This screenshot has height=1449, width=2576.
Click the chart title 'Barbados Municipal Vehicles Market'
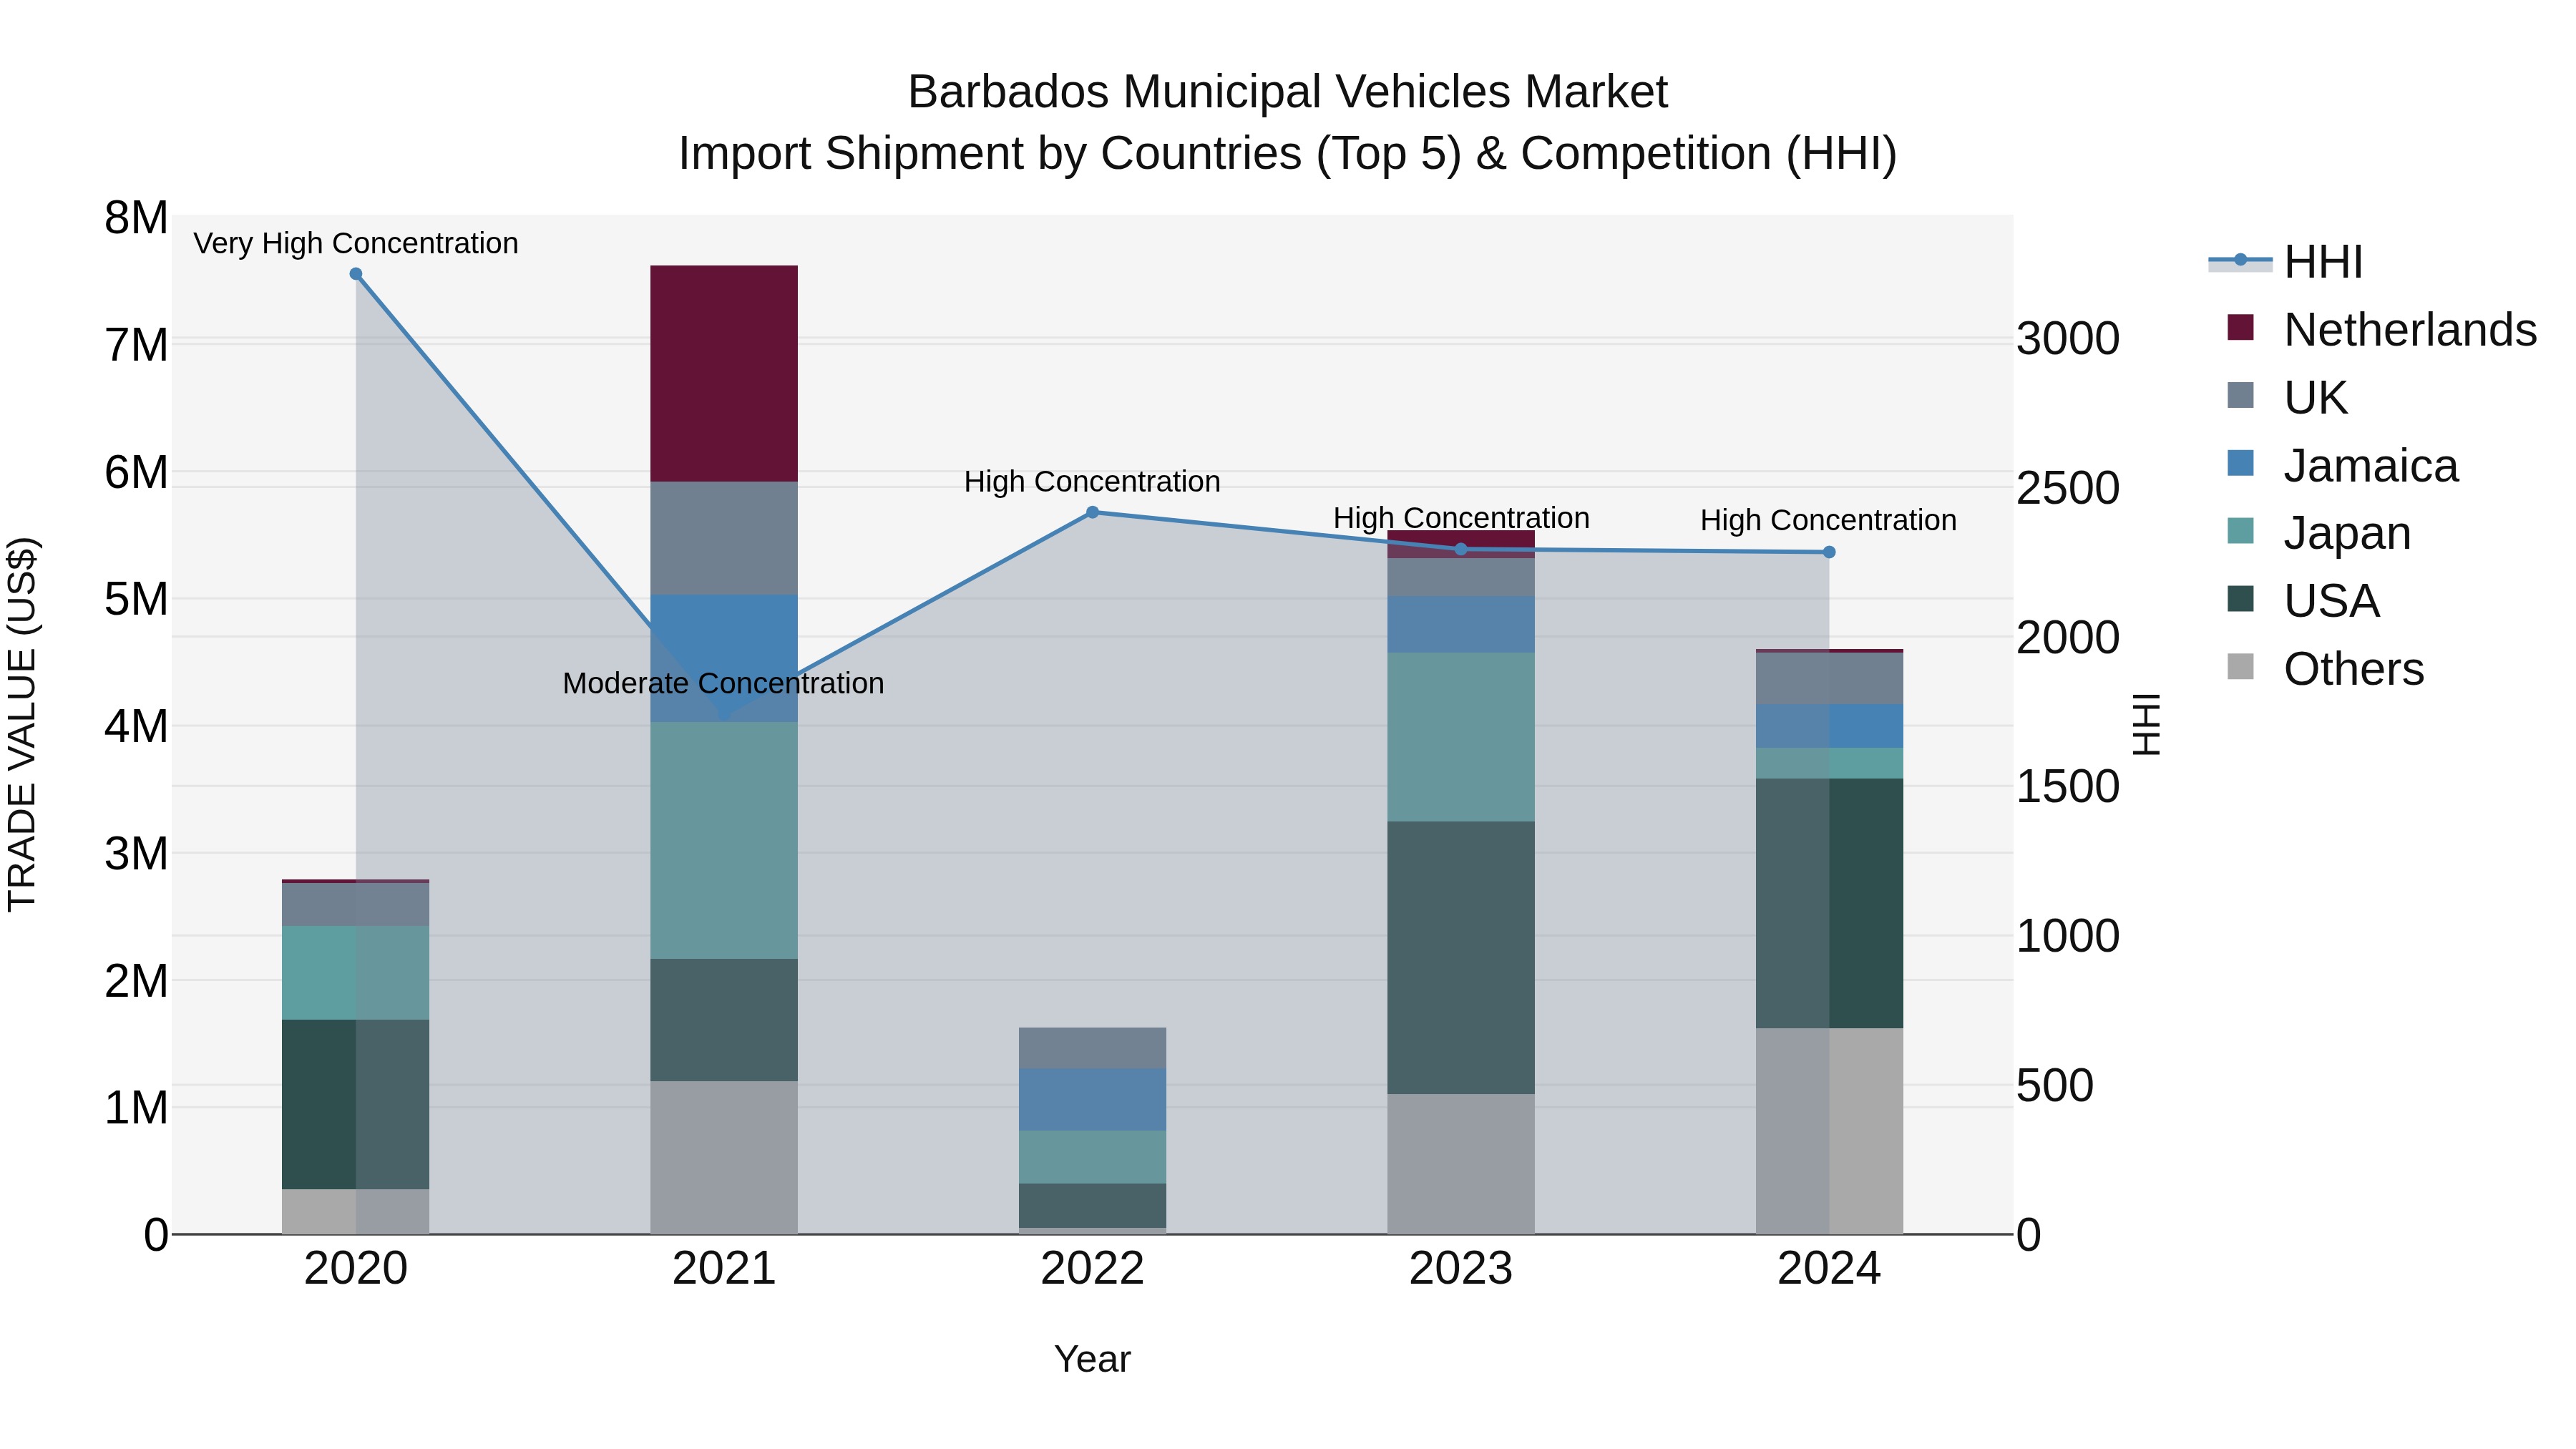[1287, 92]
